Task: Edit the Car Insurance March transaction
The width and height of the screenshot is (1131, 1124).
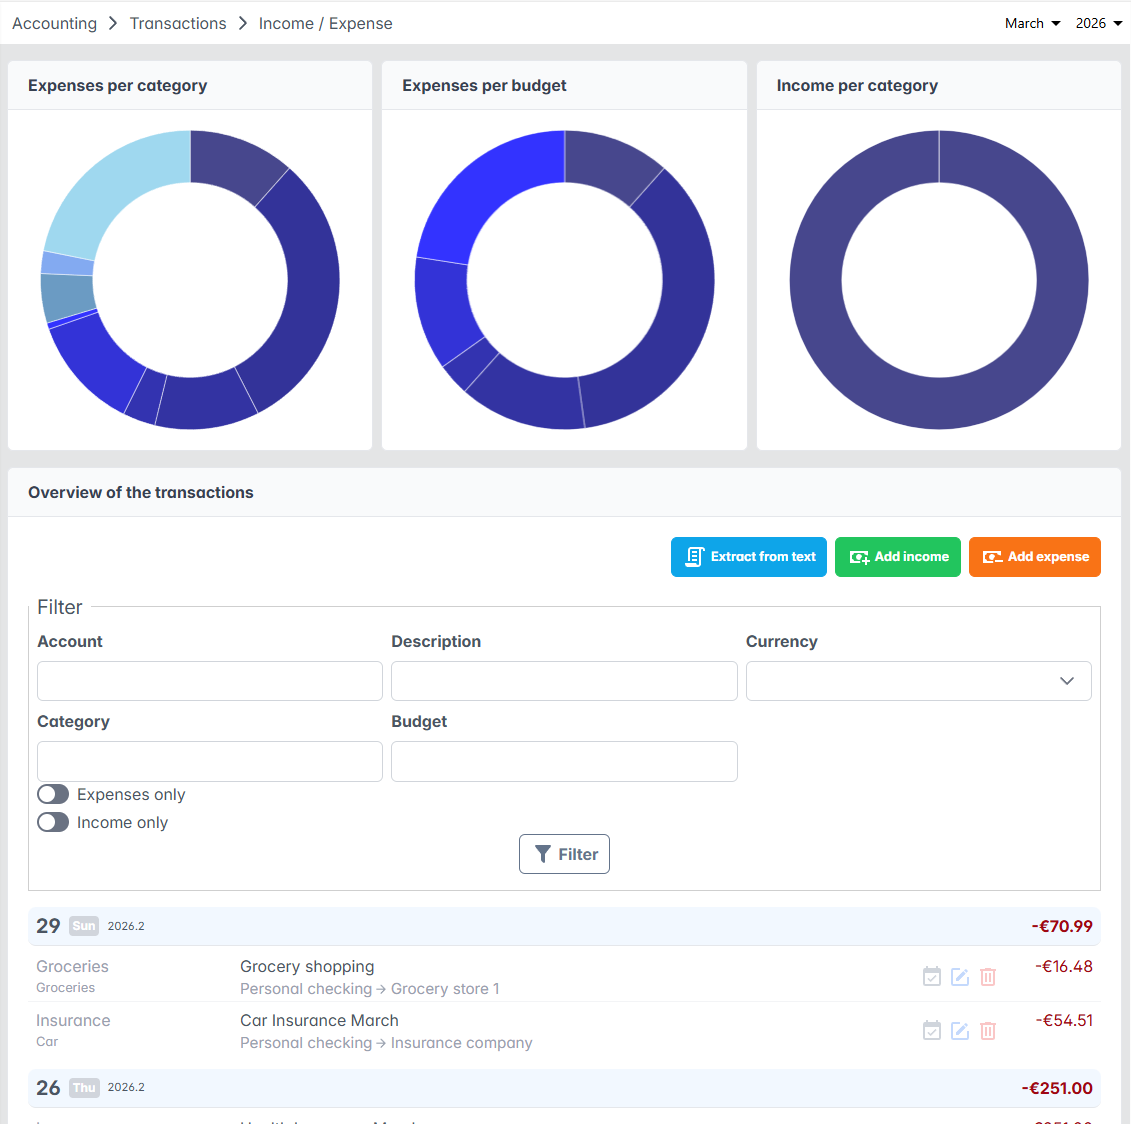Action: [x=959, y=1031]
